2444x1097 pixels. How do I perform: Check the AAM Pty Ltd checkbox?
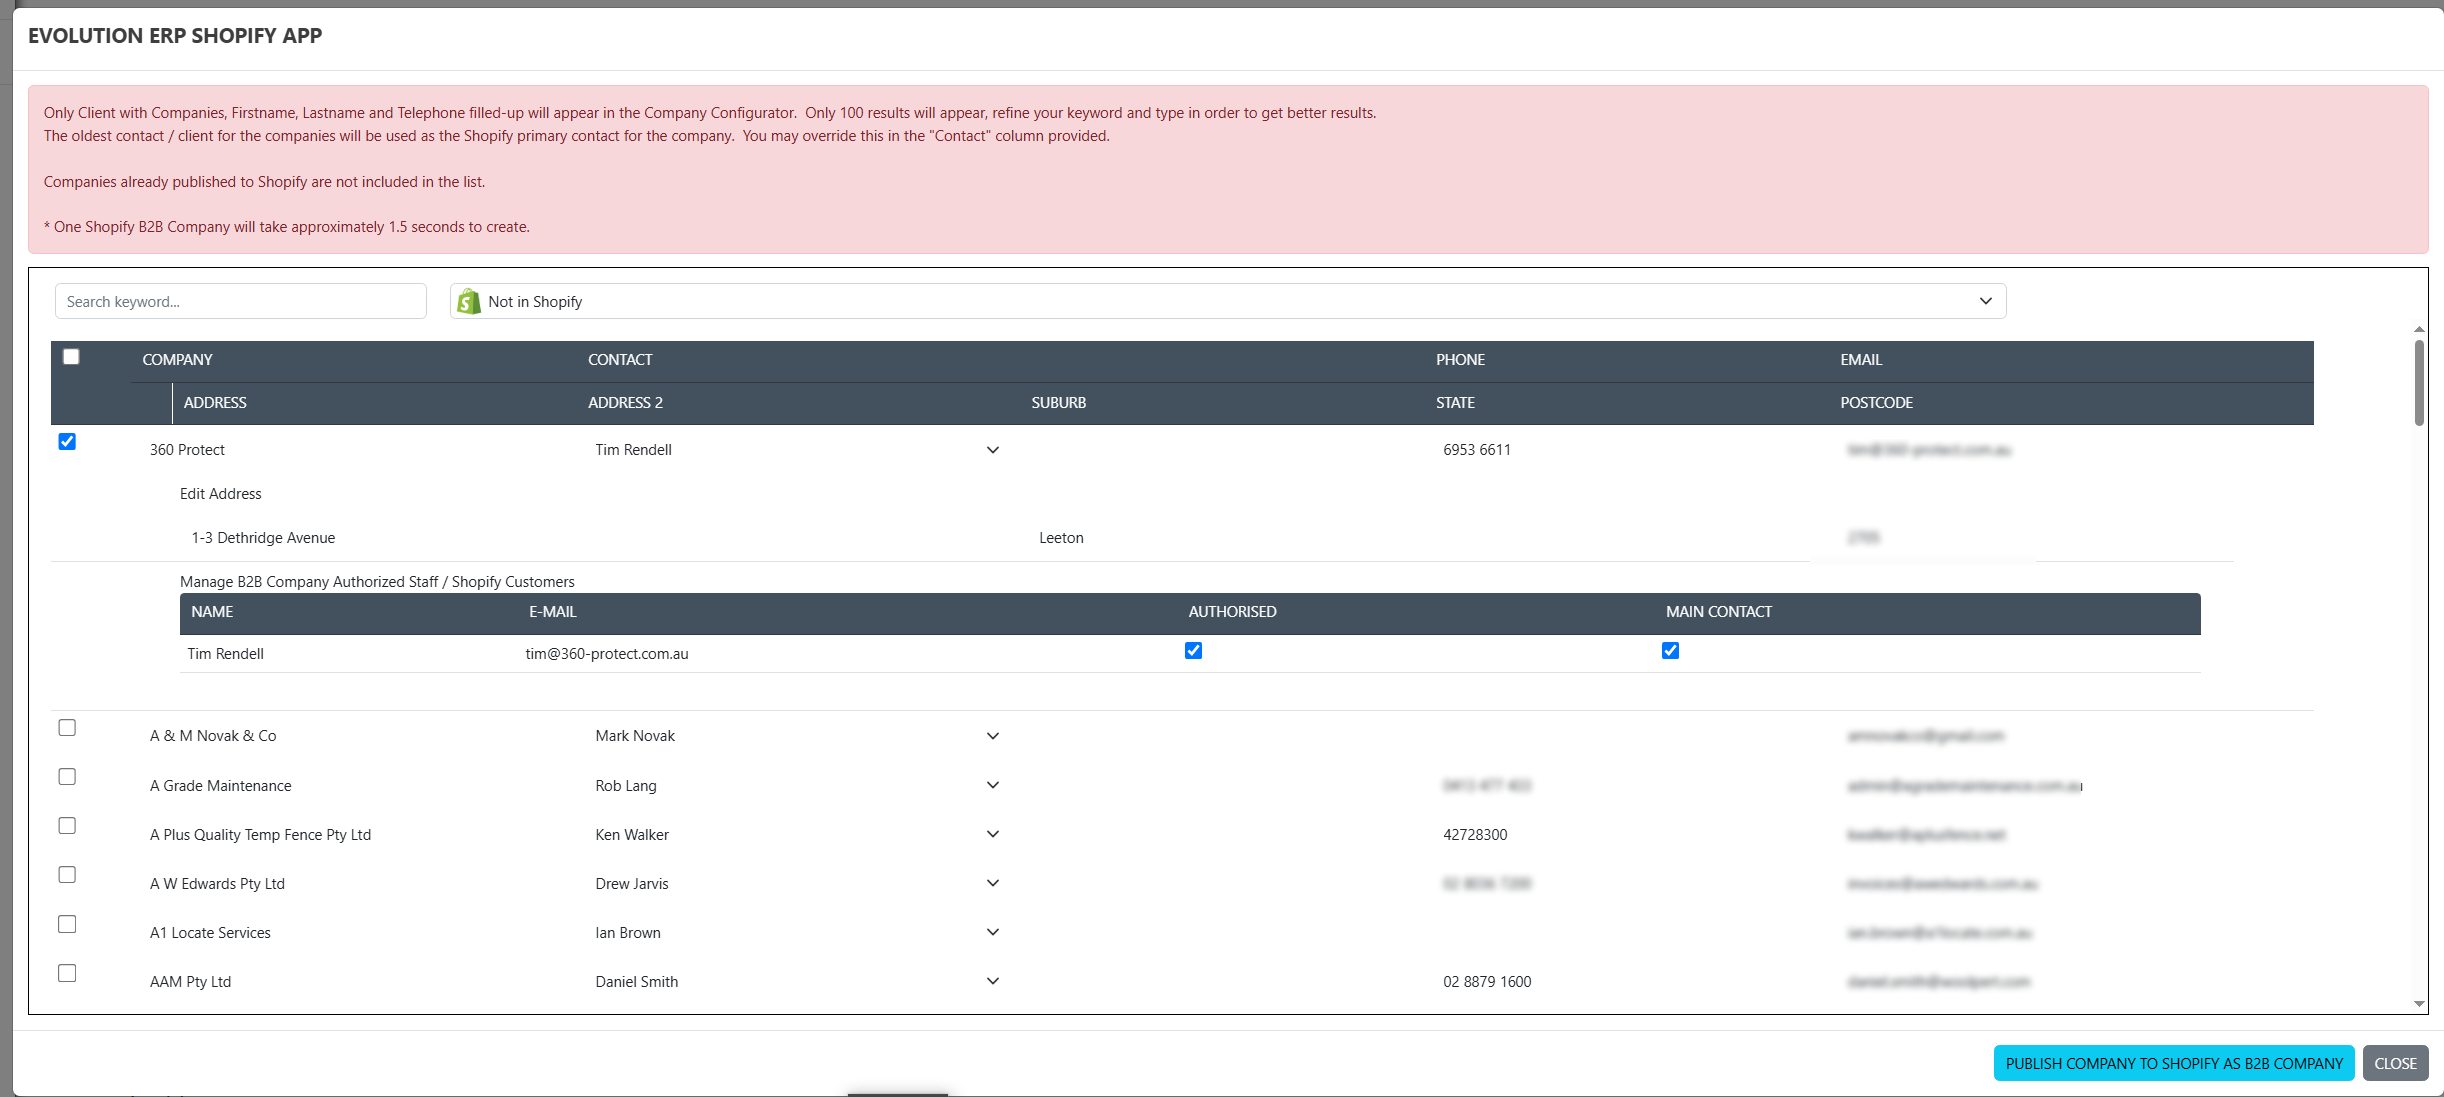coord(67,973)
